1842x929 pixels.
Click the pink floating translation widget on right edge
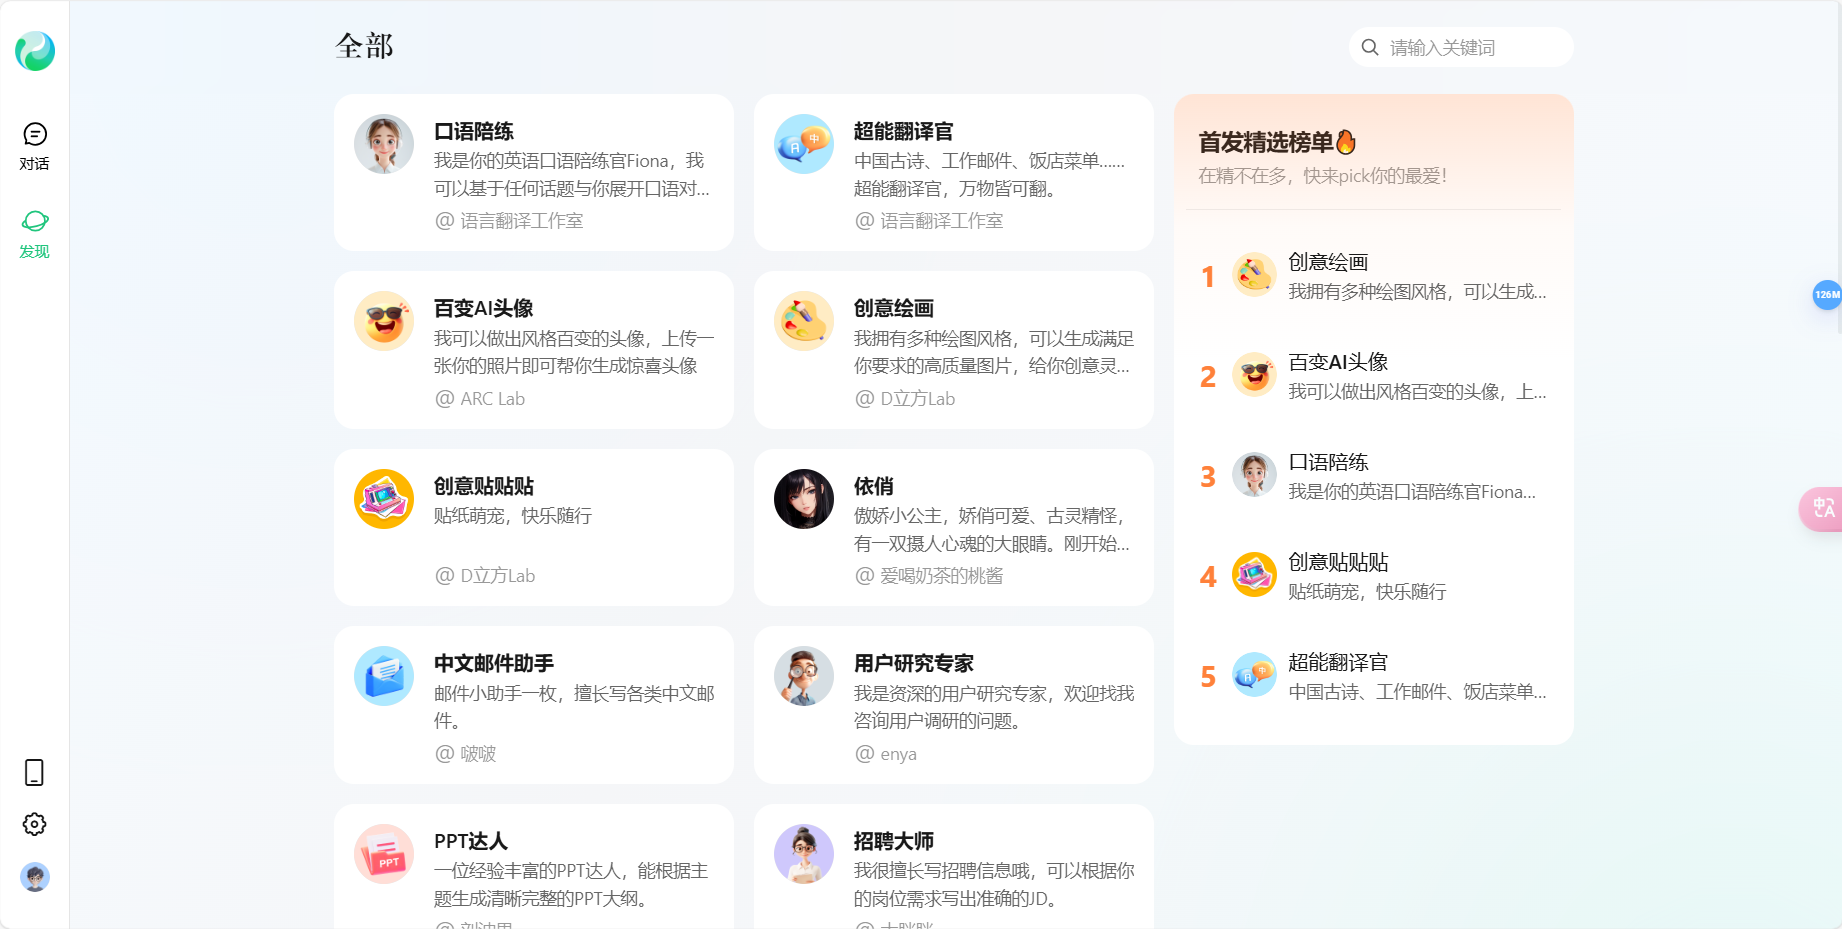click(x=1826, y=509)
